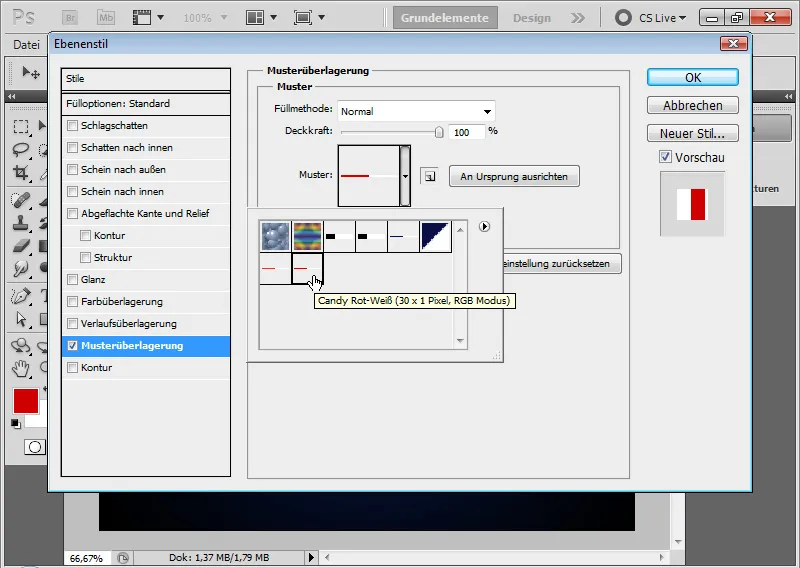Collapse the toolbox with the double-arrow icon

pyautogui.click(x=11, y=96)
